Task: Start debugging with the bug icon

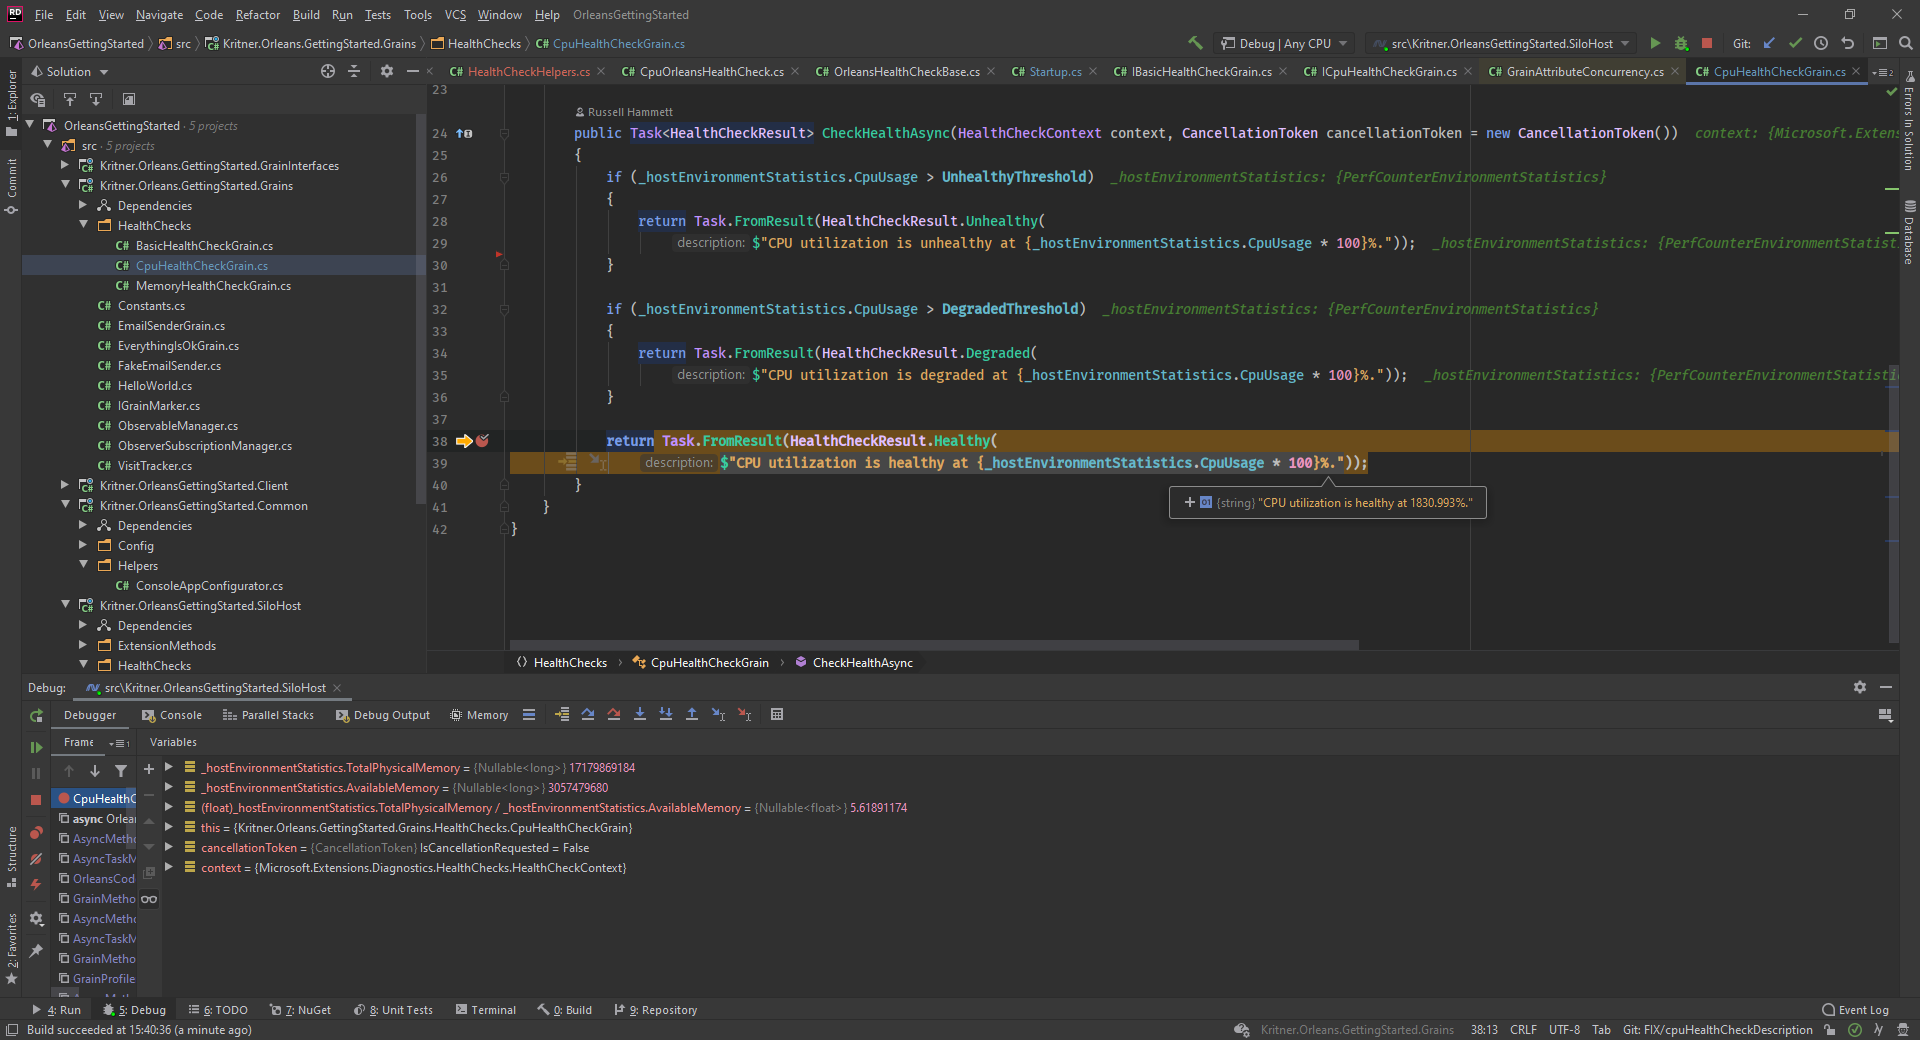Action: pyautogui.click(x=1681, y=43)
